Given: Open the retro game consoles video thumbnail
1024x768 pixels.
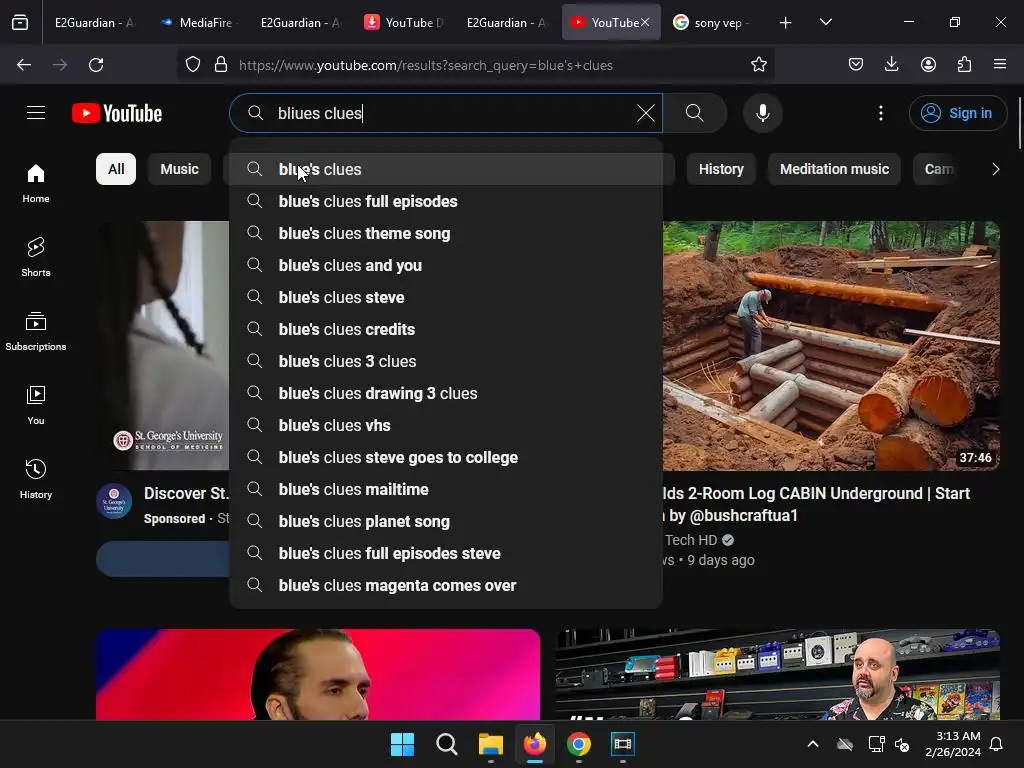Looking at the screenshot, I should tap(778, 675).
